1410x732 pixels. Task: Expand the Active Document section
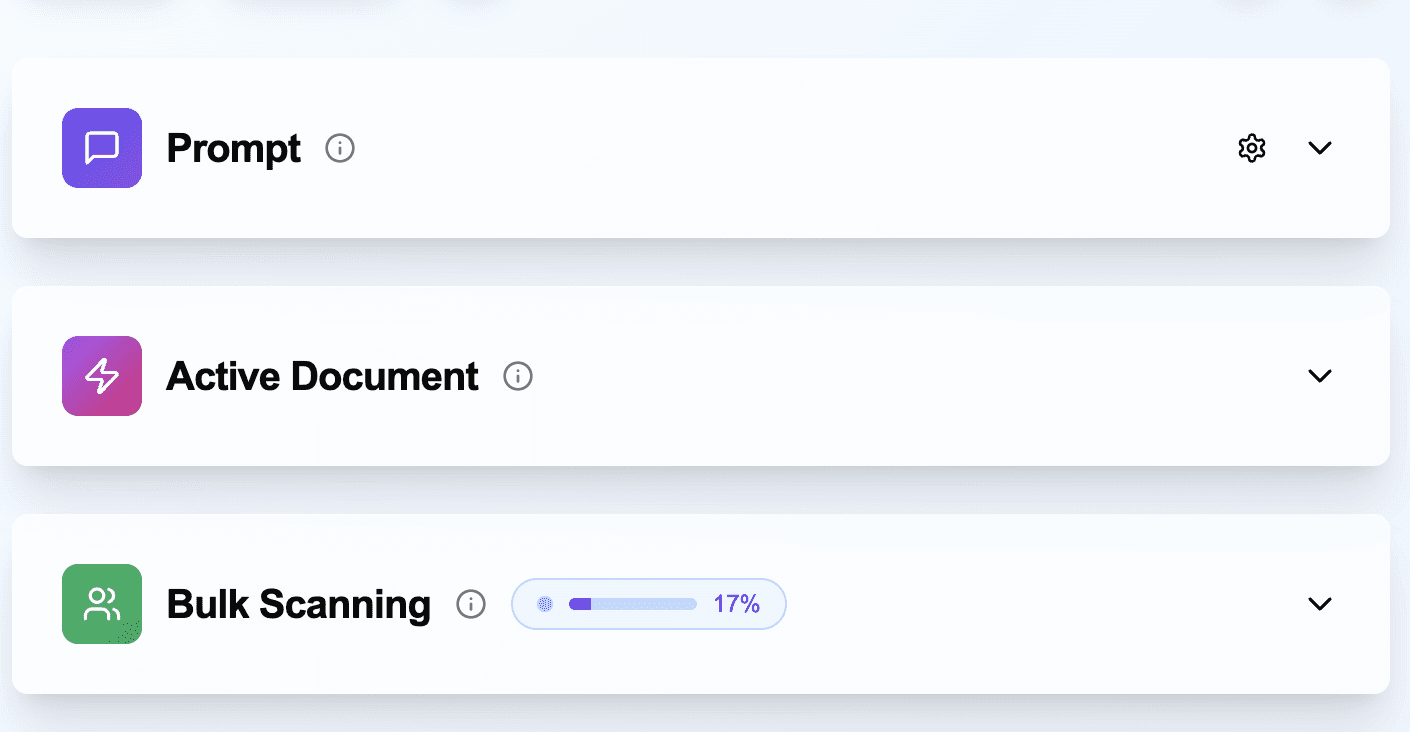click(1320, 376)
